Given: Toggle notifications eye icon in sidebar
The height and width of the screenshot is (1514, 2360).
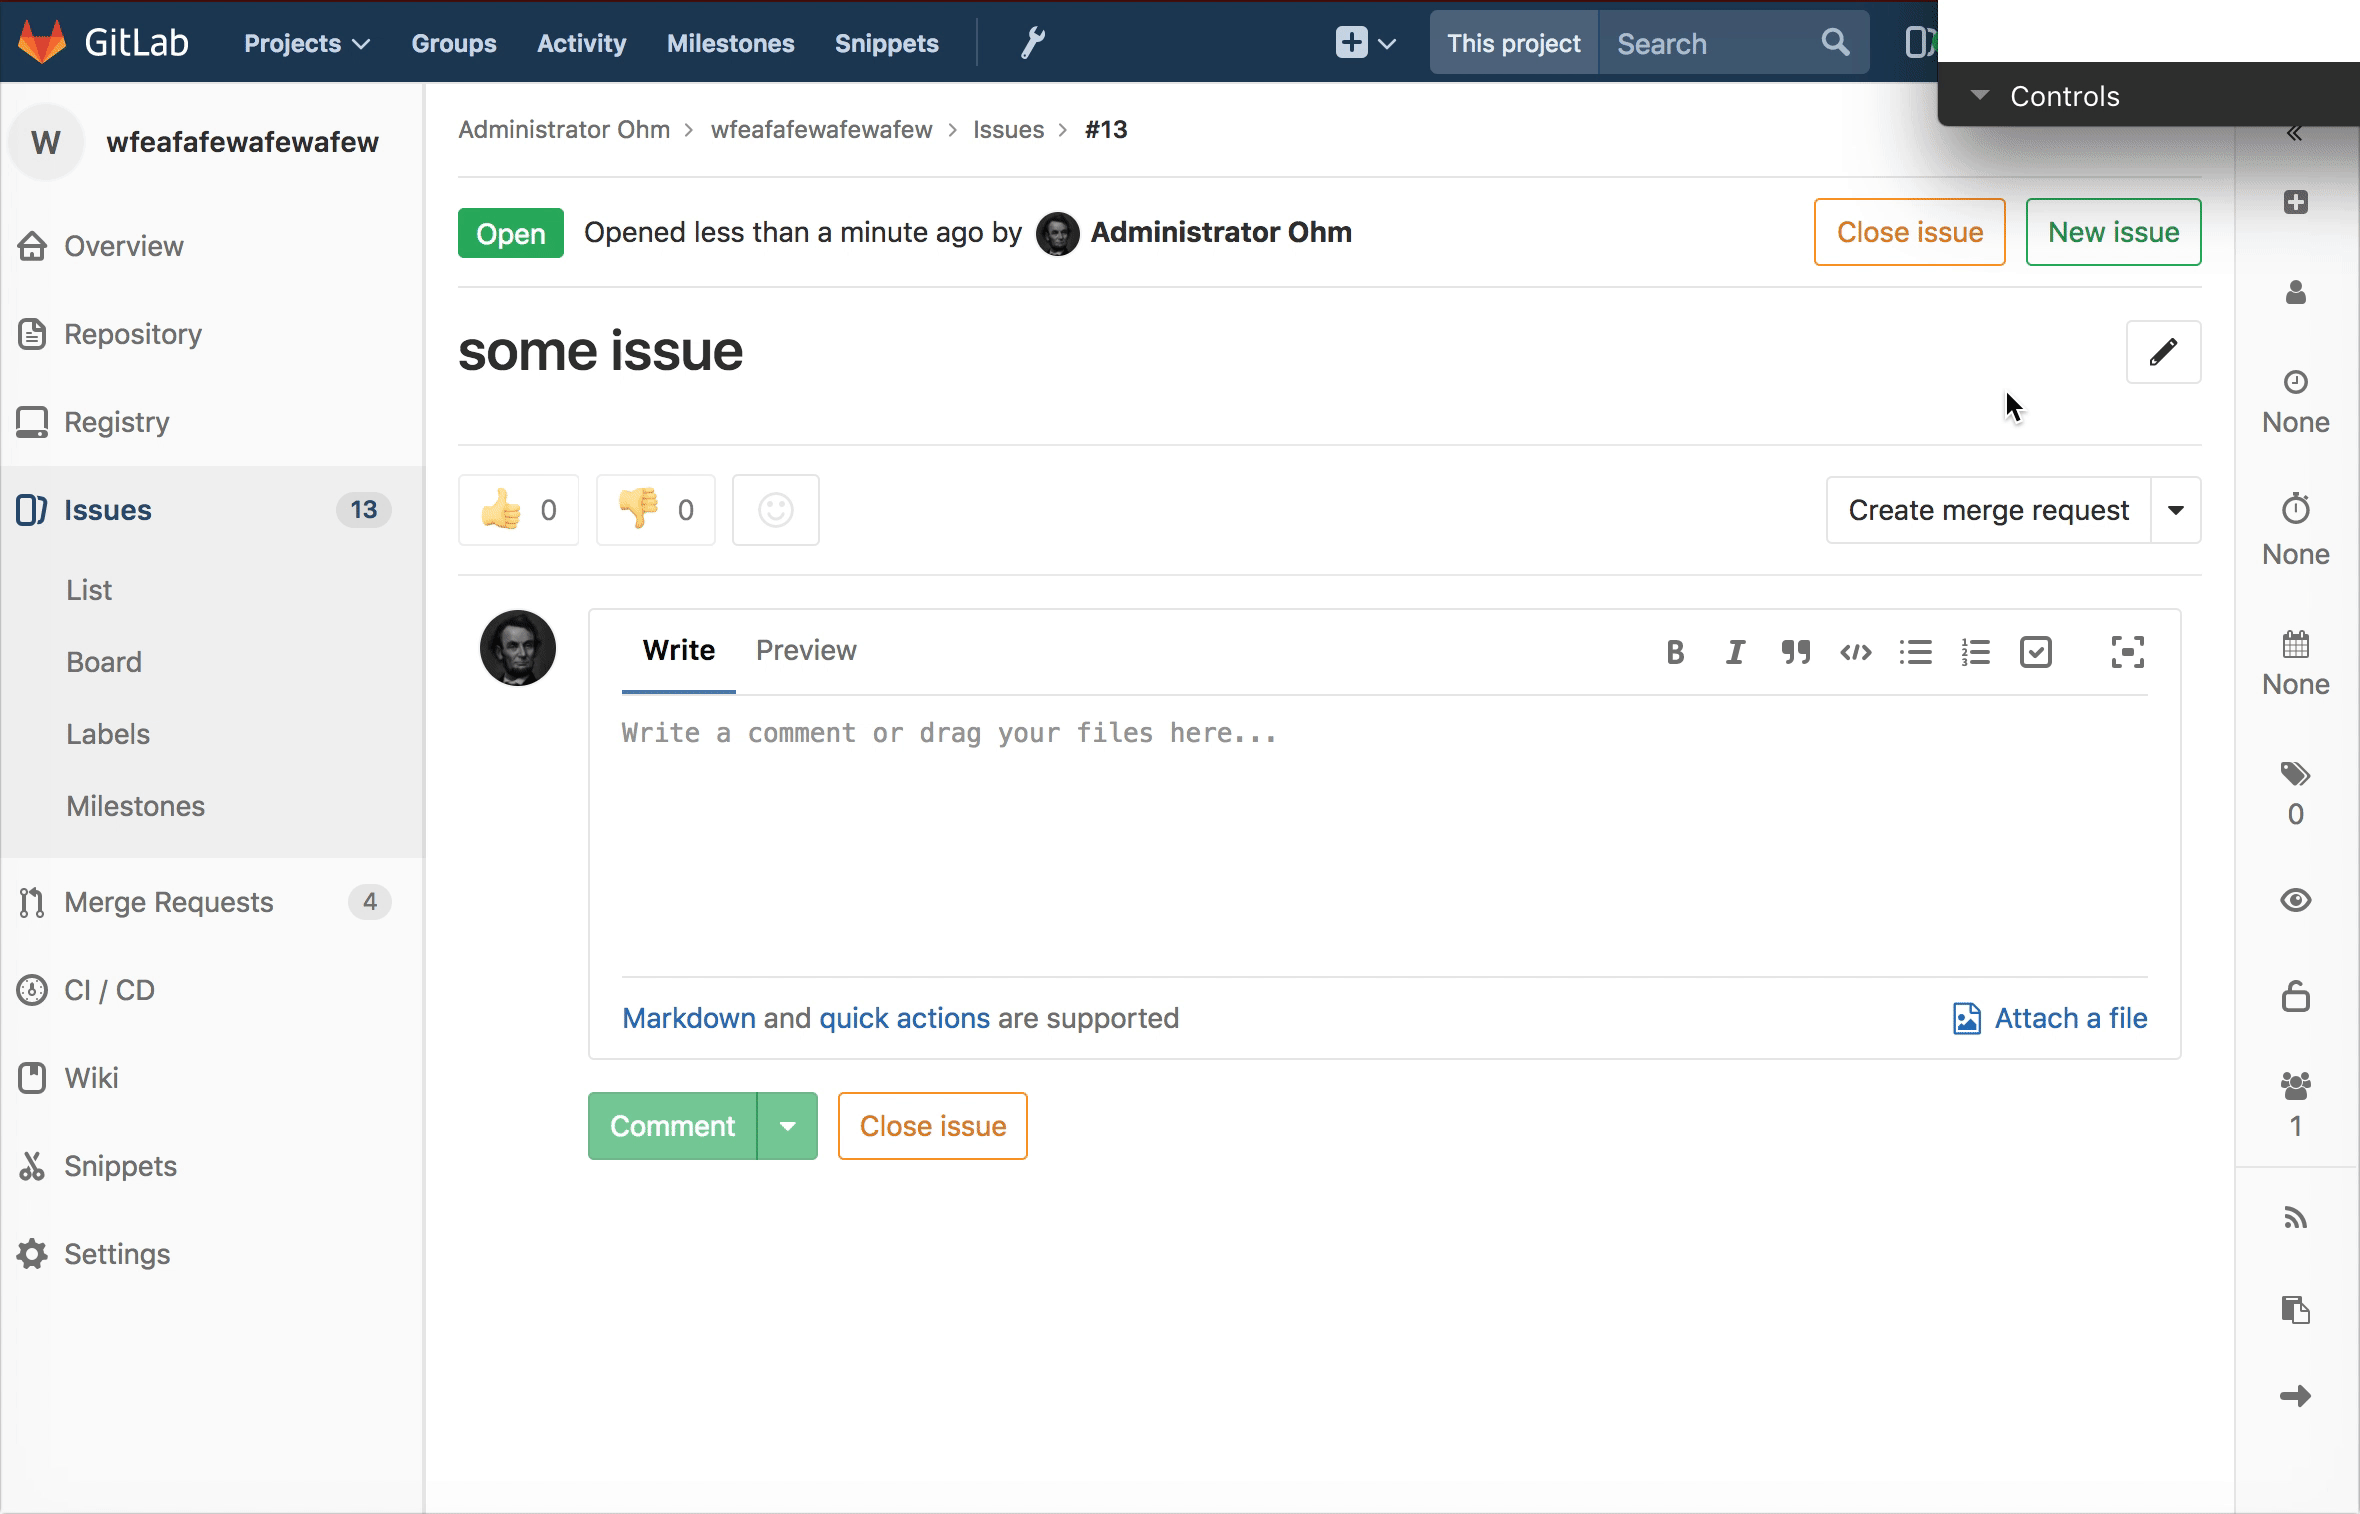Looking at the screenshot, I should click(x=2295, y=900).
